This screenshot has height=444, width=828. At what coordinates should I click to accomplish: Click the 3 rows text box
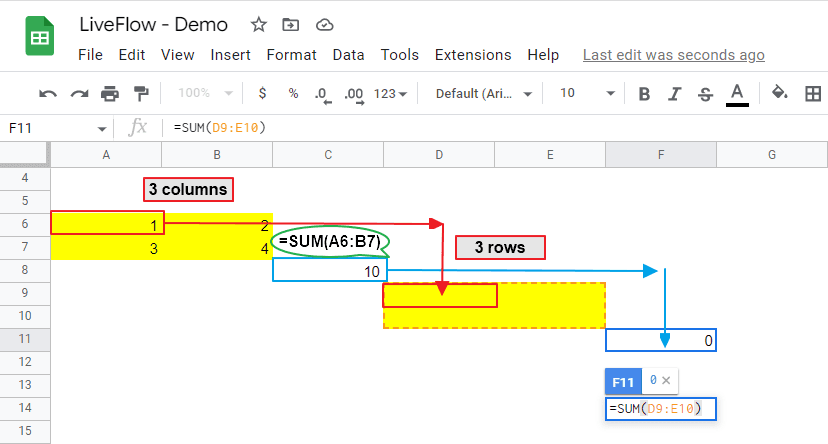(x=500, y=248)
